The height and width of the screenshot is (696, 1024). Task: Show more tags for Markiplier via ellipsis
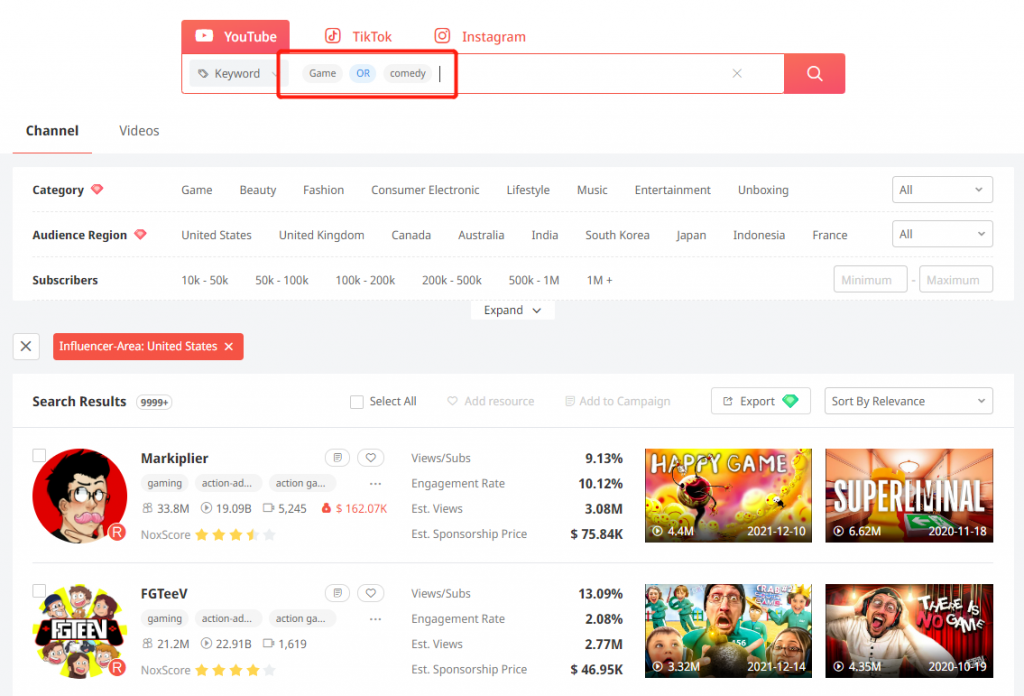(375, 484)
